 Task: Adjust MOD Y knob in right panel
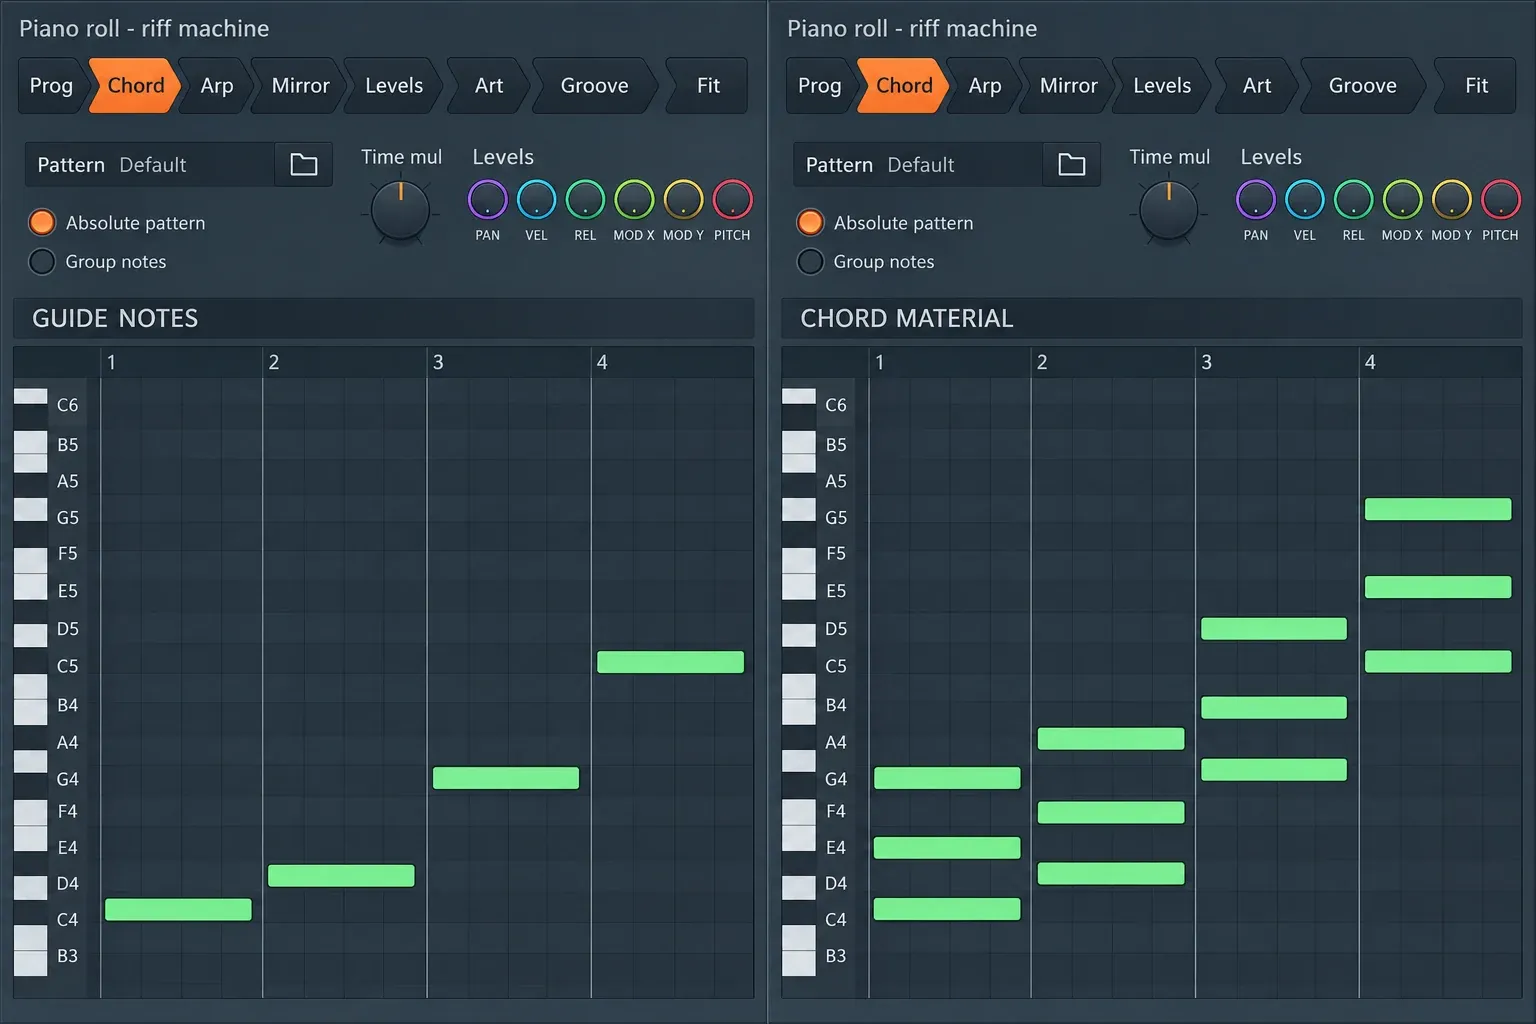coord(1451,200)
